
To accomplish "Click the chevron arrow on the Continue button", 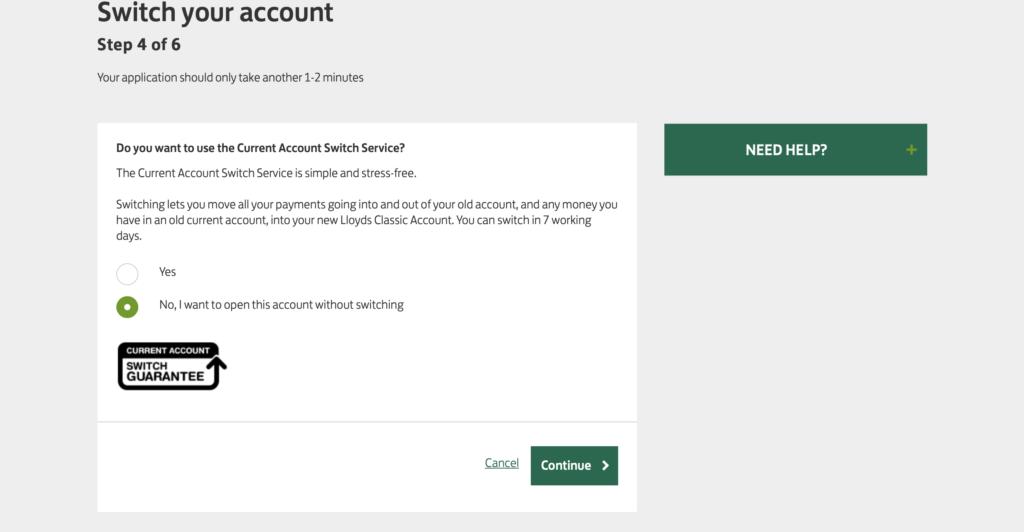I will (x=605, y=465).
